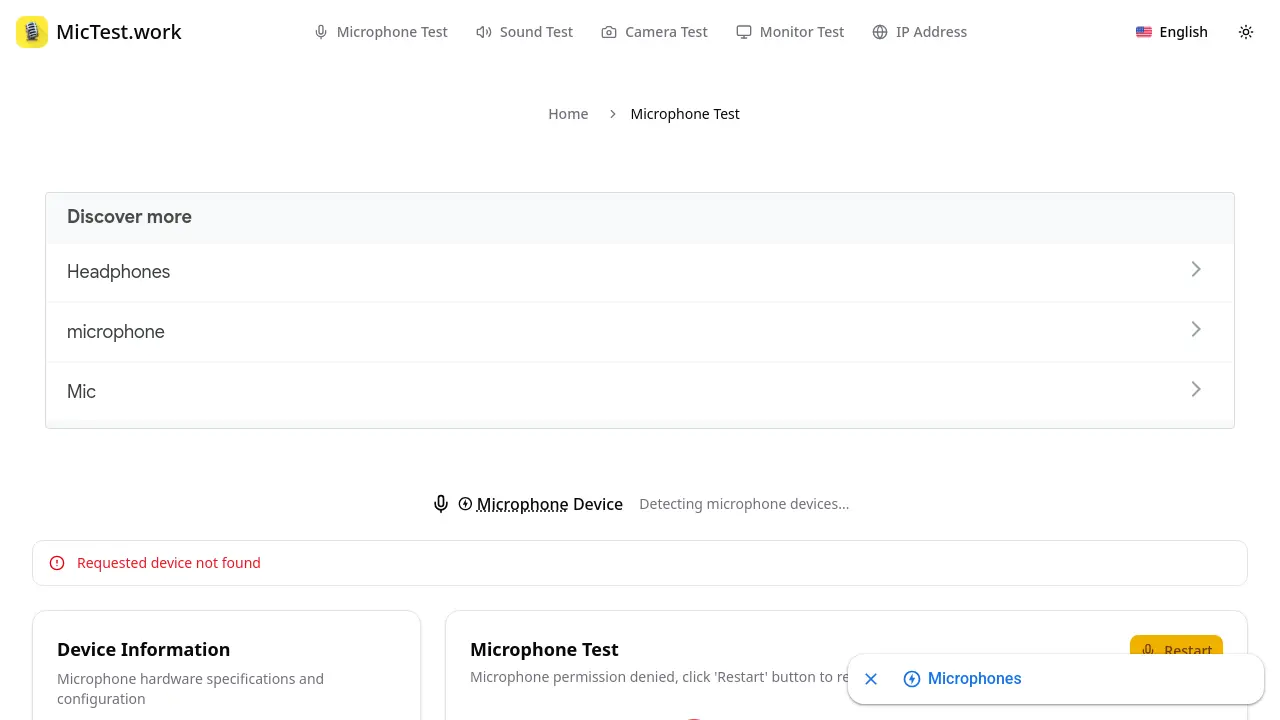Image resolution: width=1280 pixels, height=720 pixels.
Task: Click the speaker icon beside Sound Test
Action: point(484,32)
